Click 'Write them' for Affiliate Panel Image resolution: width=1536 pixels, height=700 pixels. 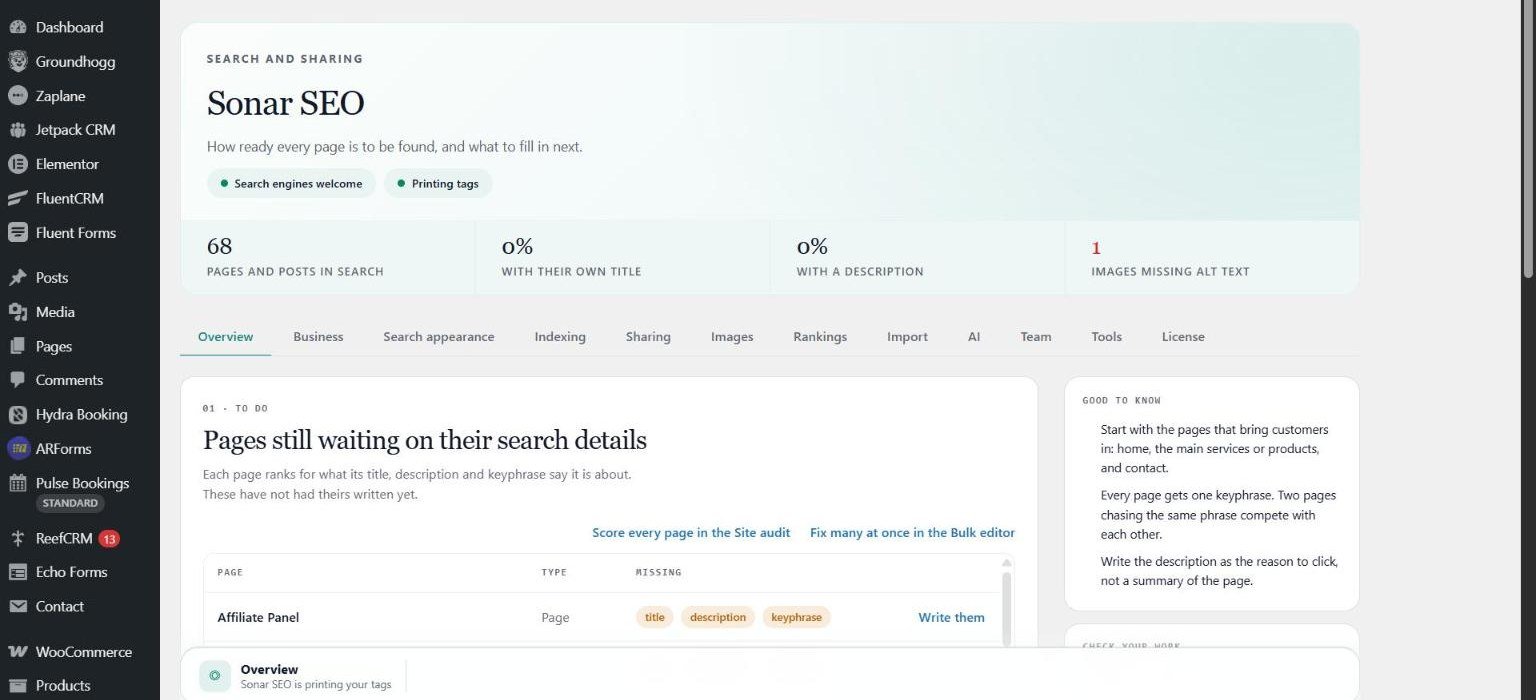point(951,618)
